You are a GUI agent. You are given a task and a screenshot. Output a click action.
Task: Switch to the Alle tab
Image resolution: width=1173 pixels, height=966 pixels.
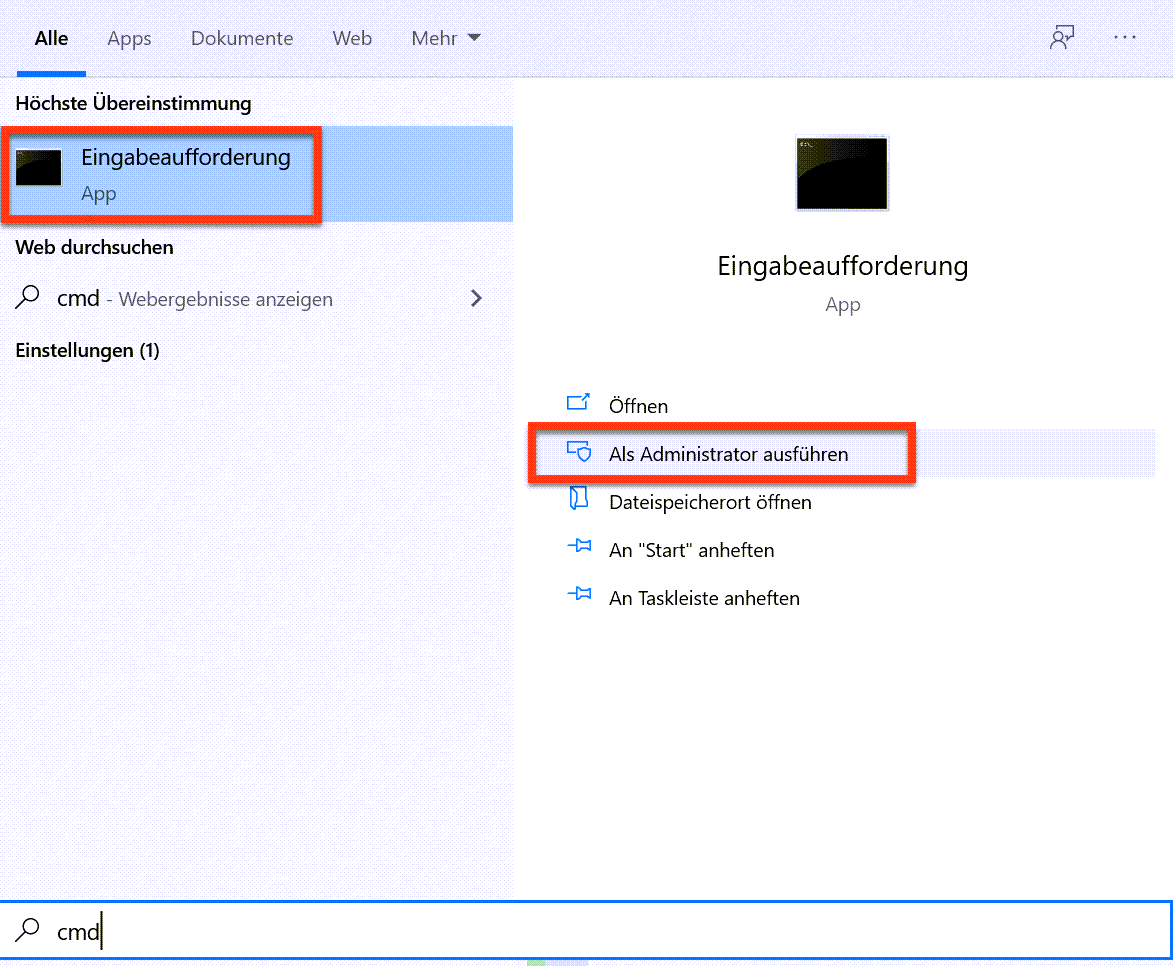click(x=51, y=38)
